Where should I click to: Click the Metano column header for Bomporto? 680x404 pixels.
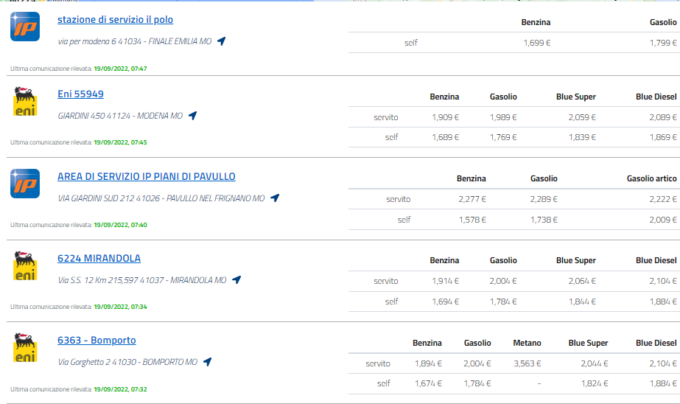(x=528, y=343)
